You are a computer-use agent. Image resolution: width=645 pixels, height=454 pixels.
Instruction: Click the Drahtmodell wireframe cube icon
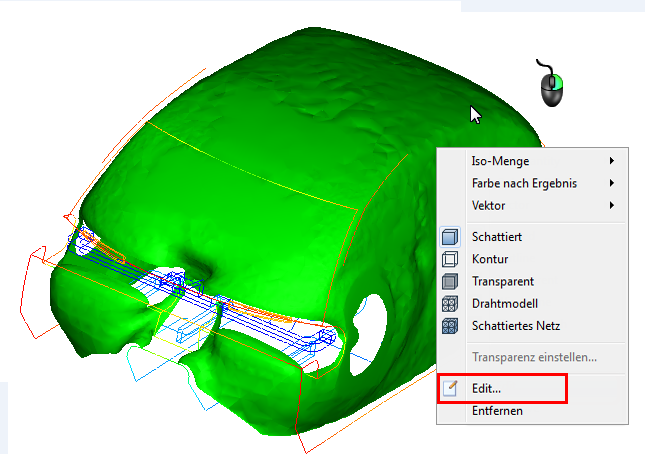450,304
